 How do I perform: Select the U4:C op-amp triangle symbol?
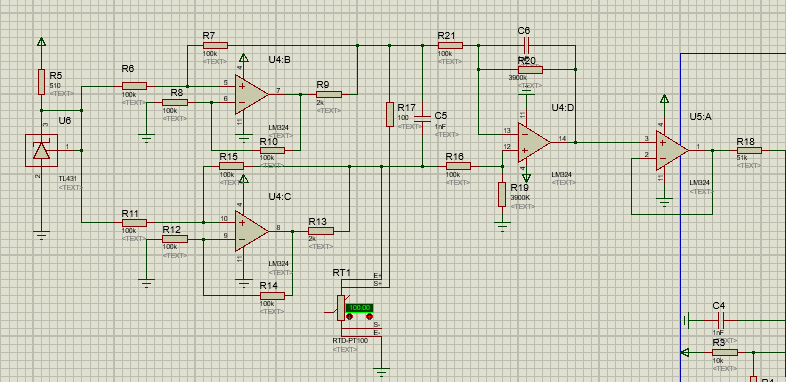252,231
